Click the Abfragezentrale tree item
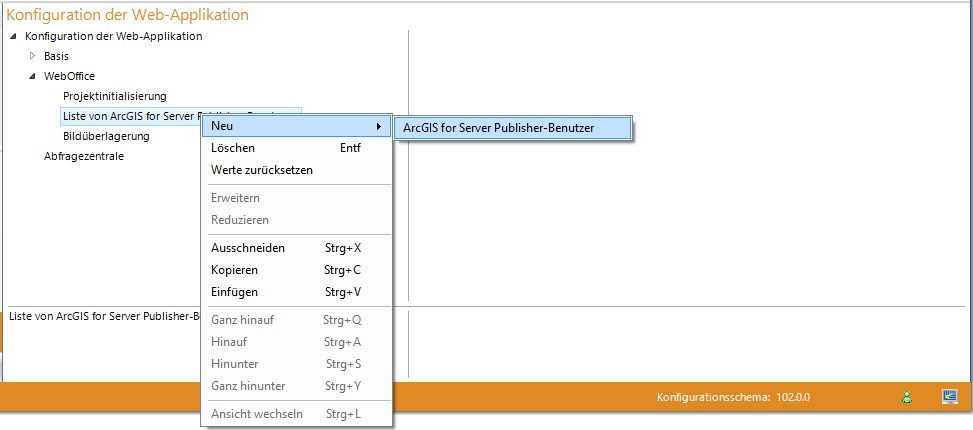973x430 pixels. click(84, 156)
